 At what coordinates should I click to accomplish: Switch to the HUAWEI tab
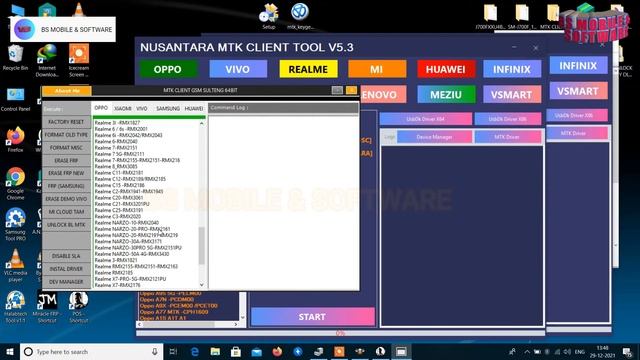coord(194,108)
